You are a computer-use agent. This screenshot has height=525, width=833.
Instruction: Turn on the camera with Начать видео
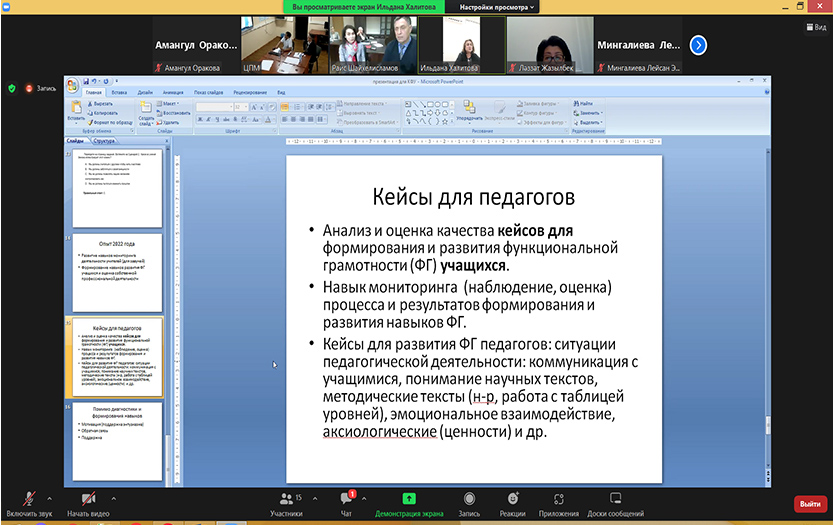[x=88, y=502]
